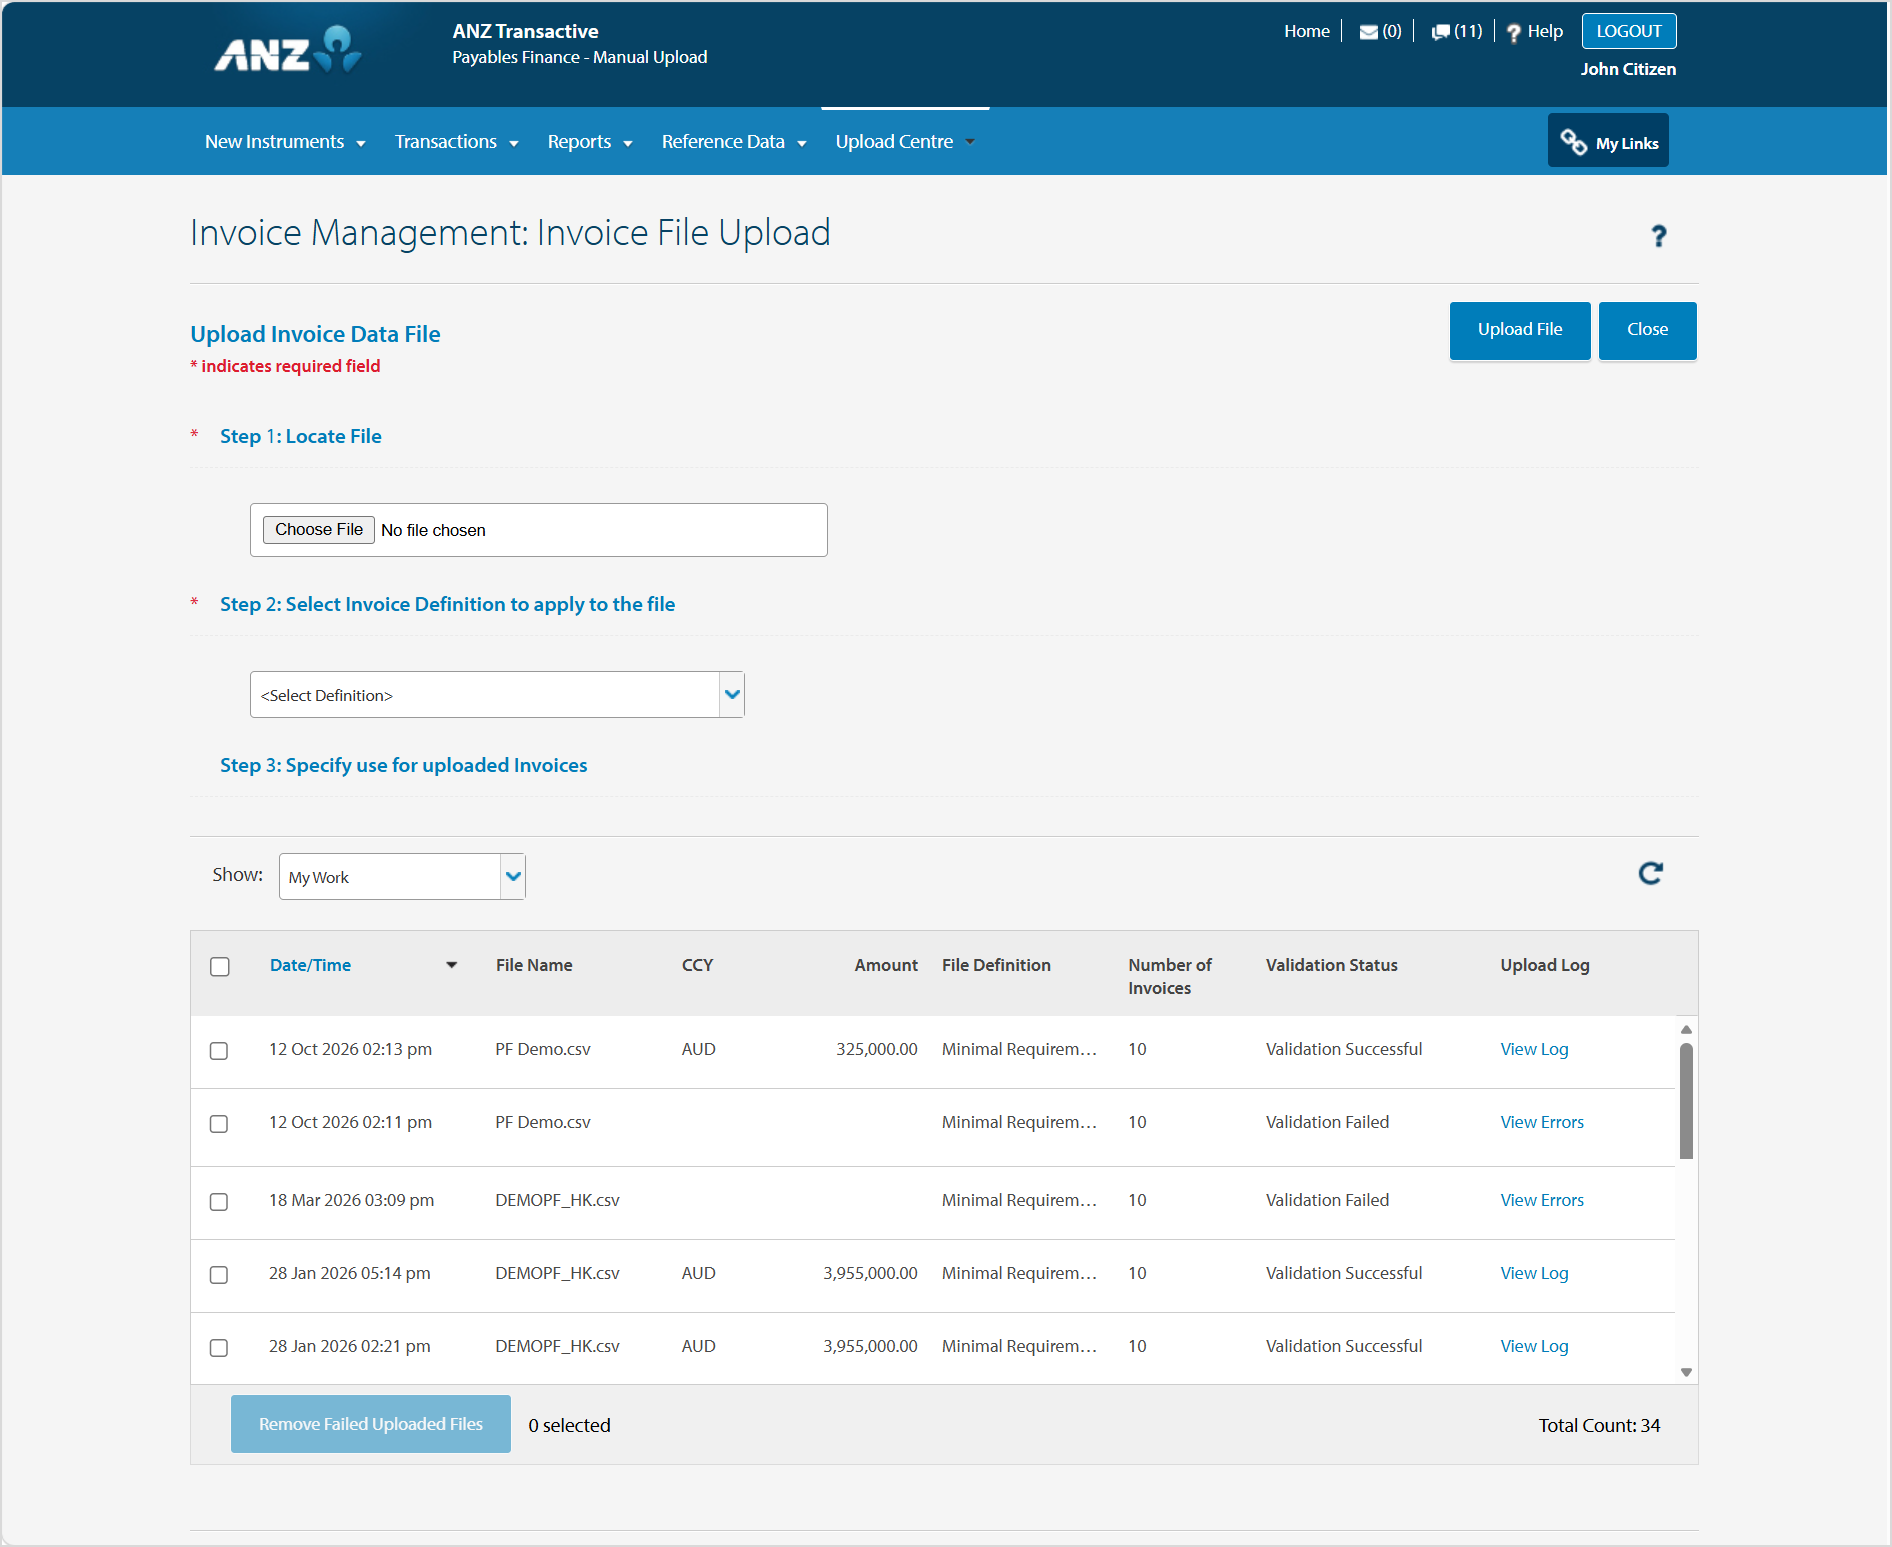This screenshot has height=1547, width=1892.
Task: Click the Help question mark in header
Action: tap(1513, 33)
